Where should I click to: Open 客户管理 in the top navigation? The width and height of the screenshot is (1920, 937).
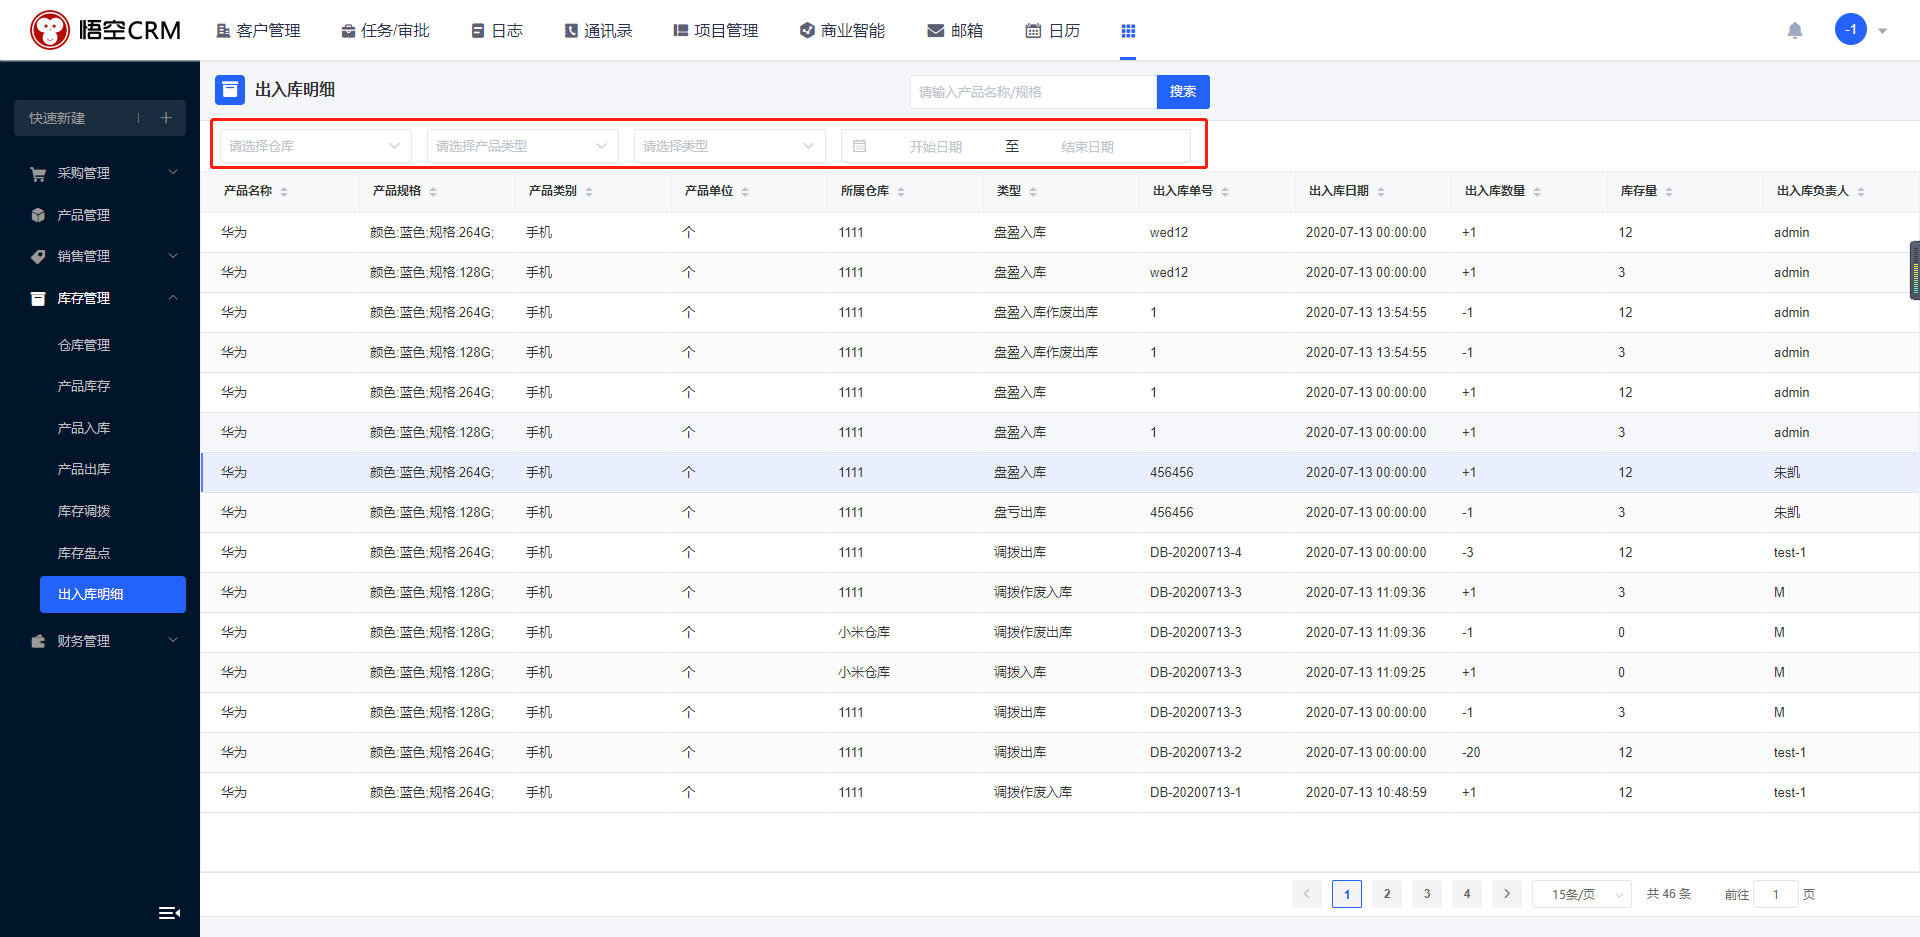(x=258, y=31)
